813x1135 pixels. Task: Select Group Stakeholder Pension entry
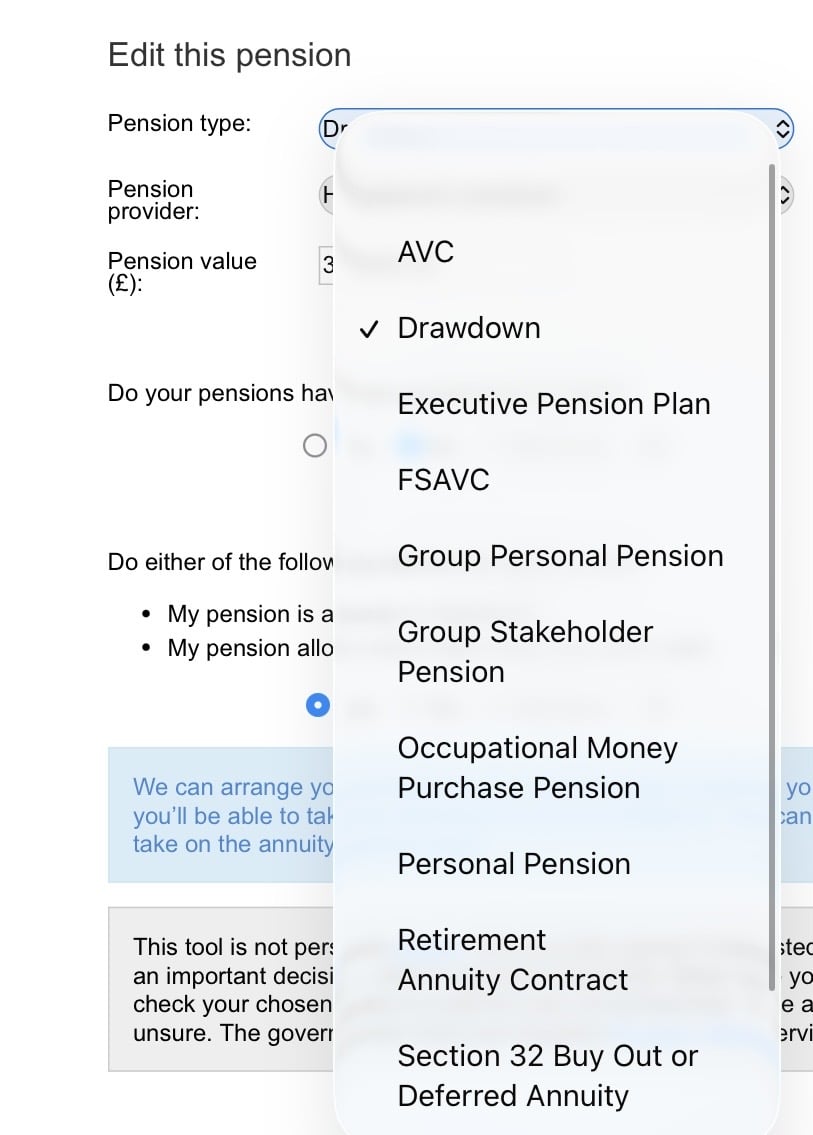(525, 651)
